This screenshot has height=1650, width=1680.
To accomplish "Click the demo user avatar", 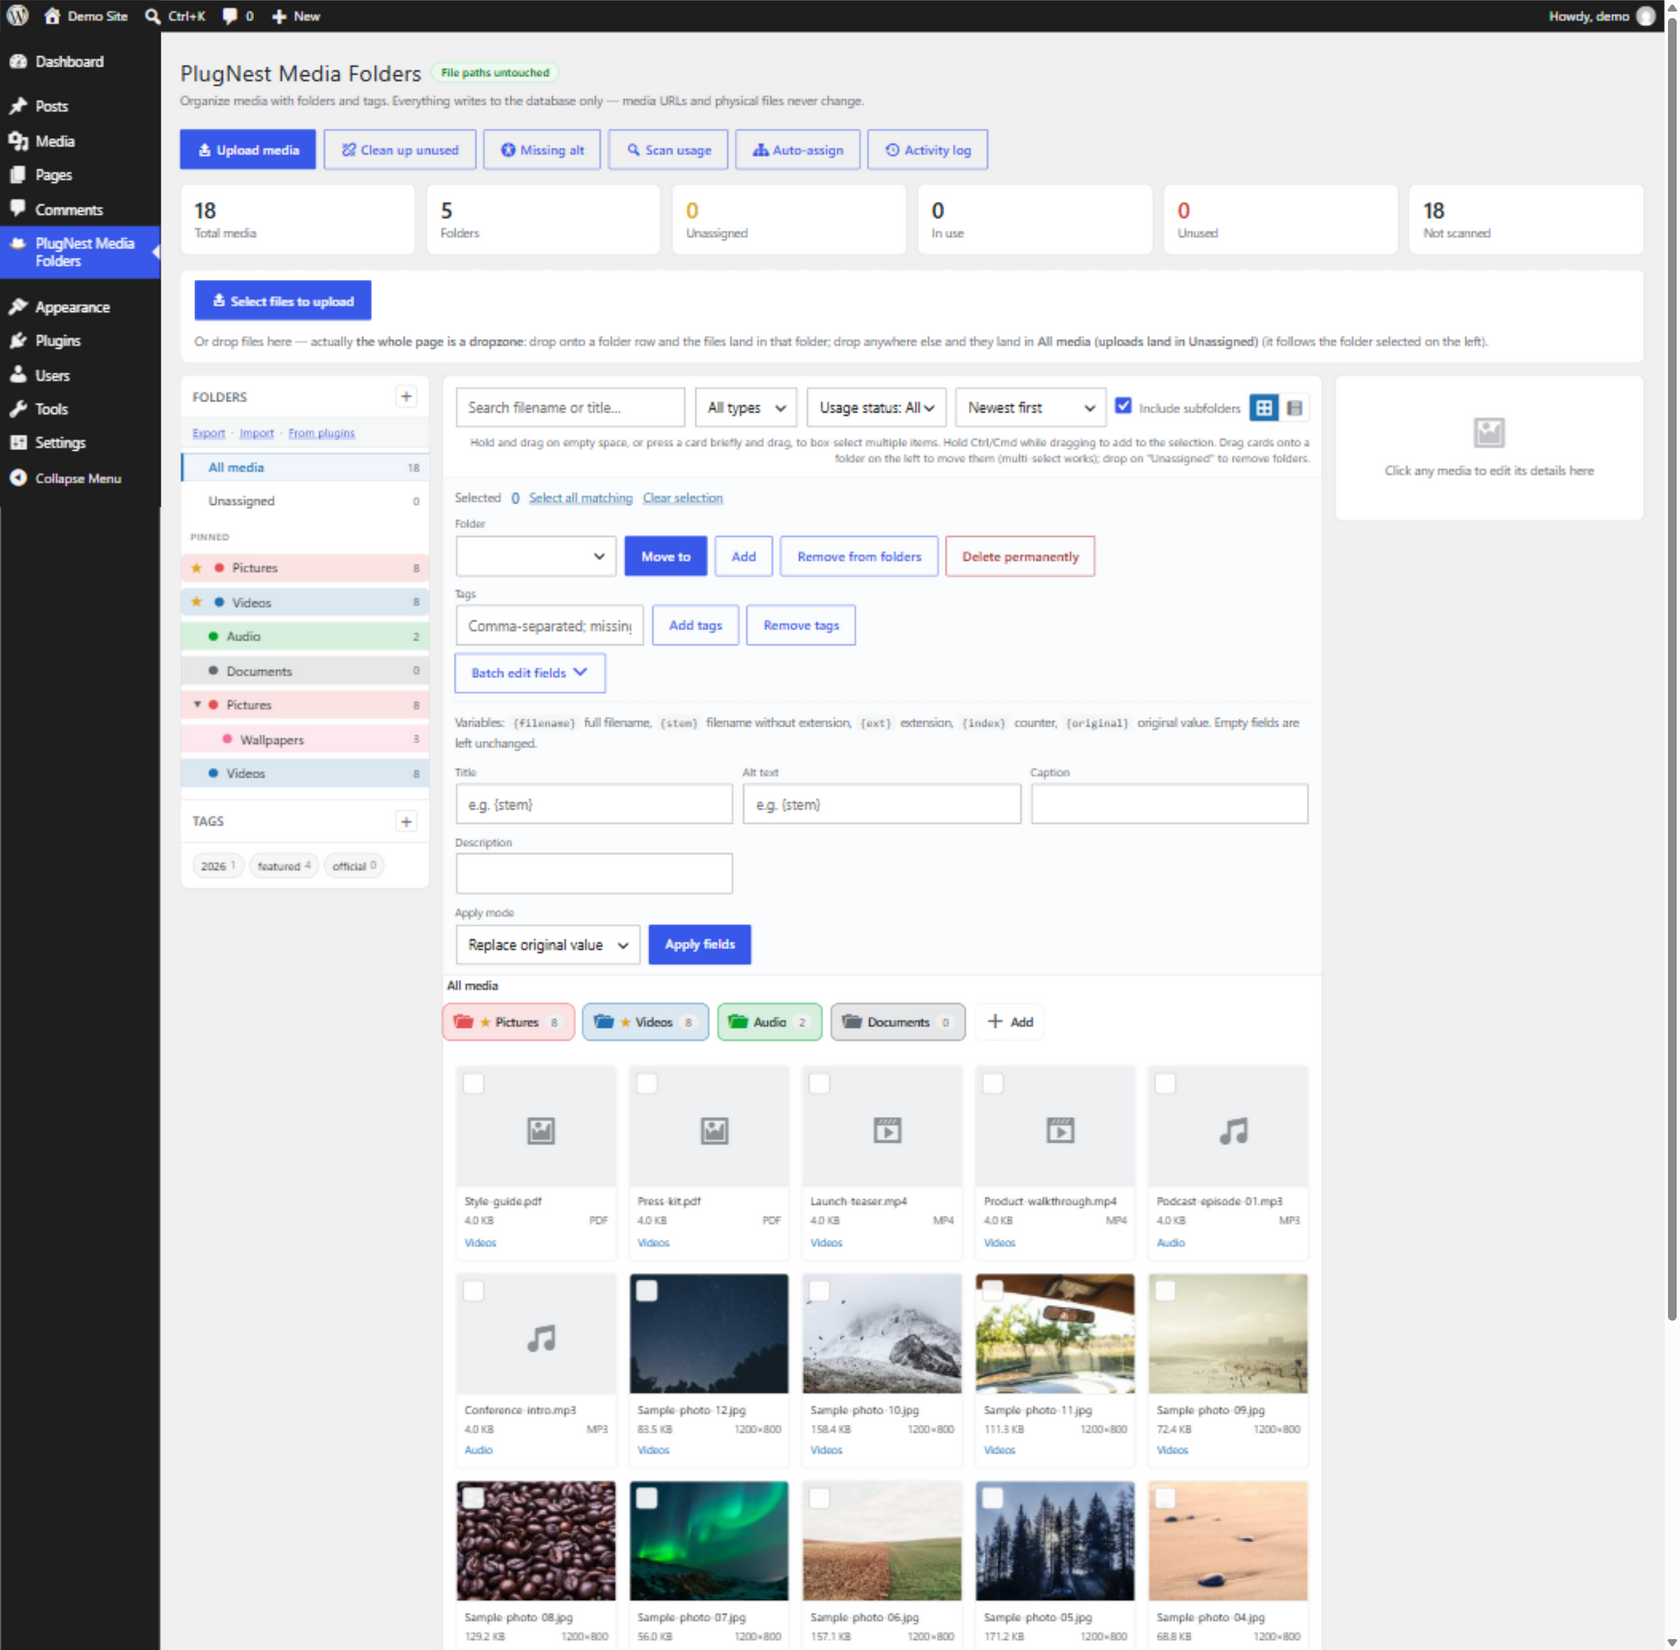I will click(1646, 16).
